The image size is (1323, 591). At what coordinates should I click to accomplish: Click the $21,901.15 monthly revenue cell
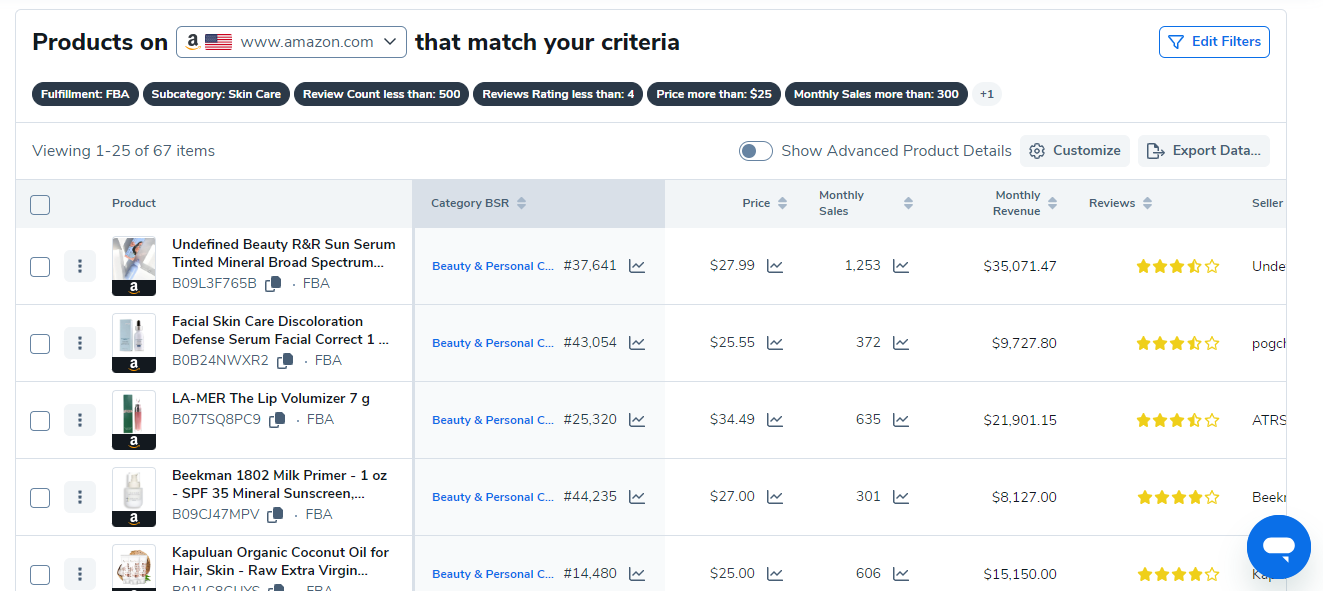click(x=1020, y=420)
